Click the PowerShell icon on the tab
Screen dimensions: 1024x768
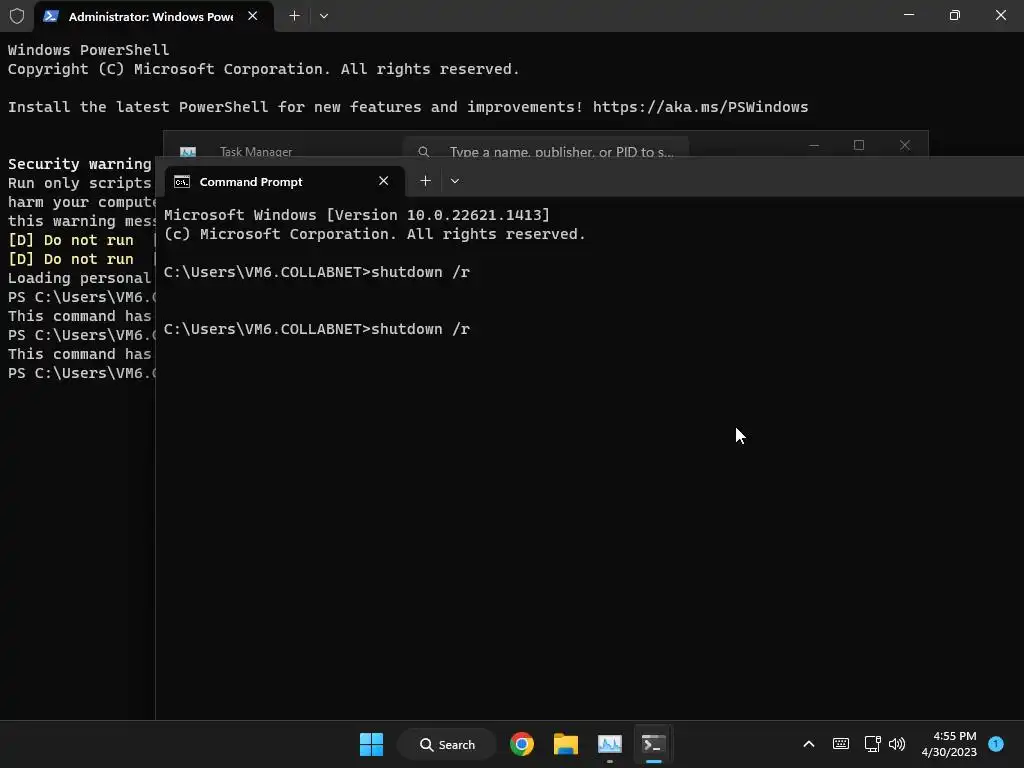point(51,16)
